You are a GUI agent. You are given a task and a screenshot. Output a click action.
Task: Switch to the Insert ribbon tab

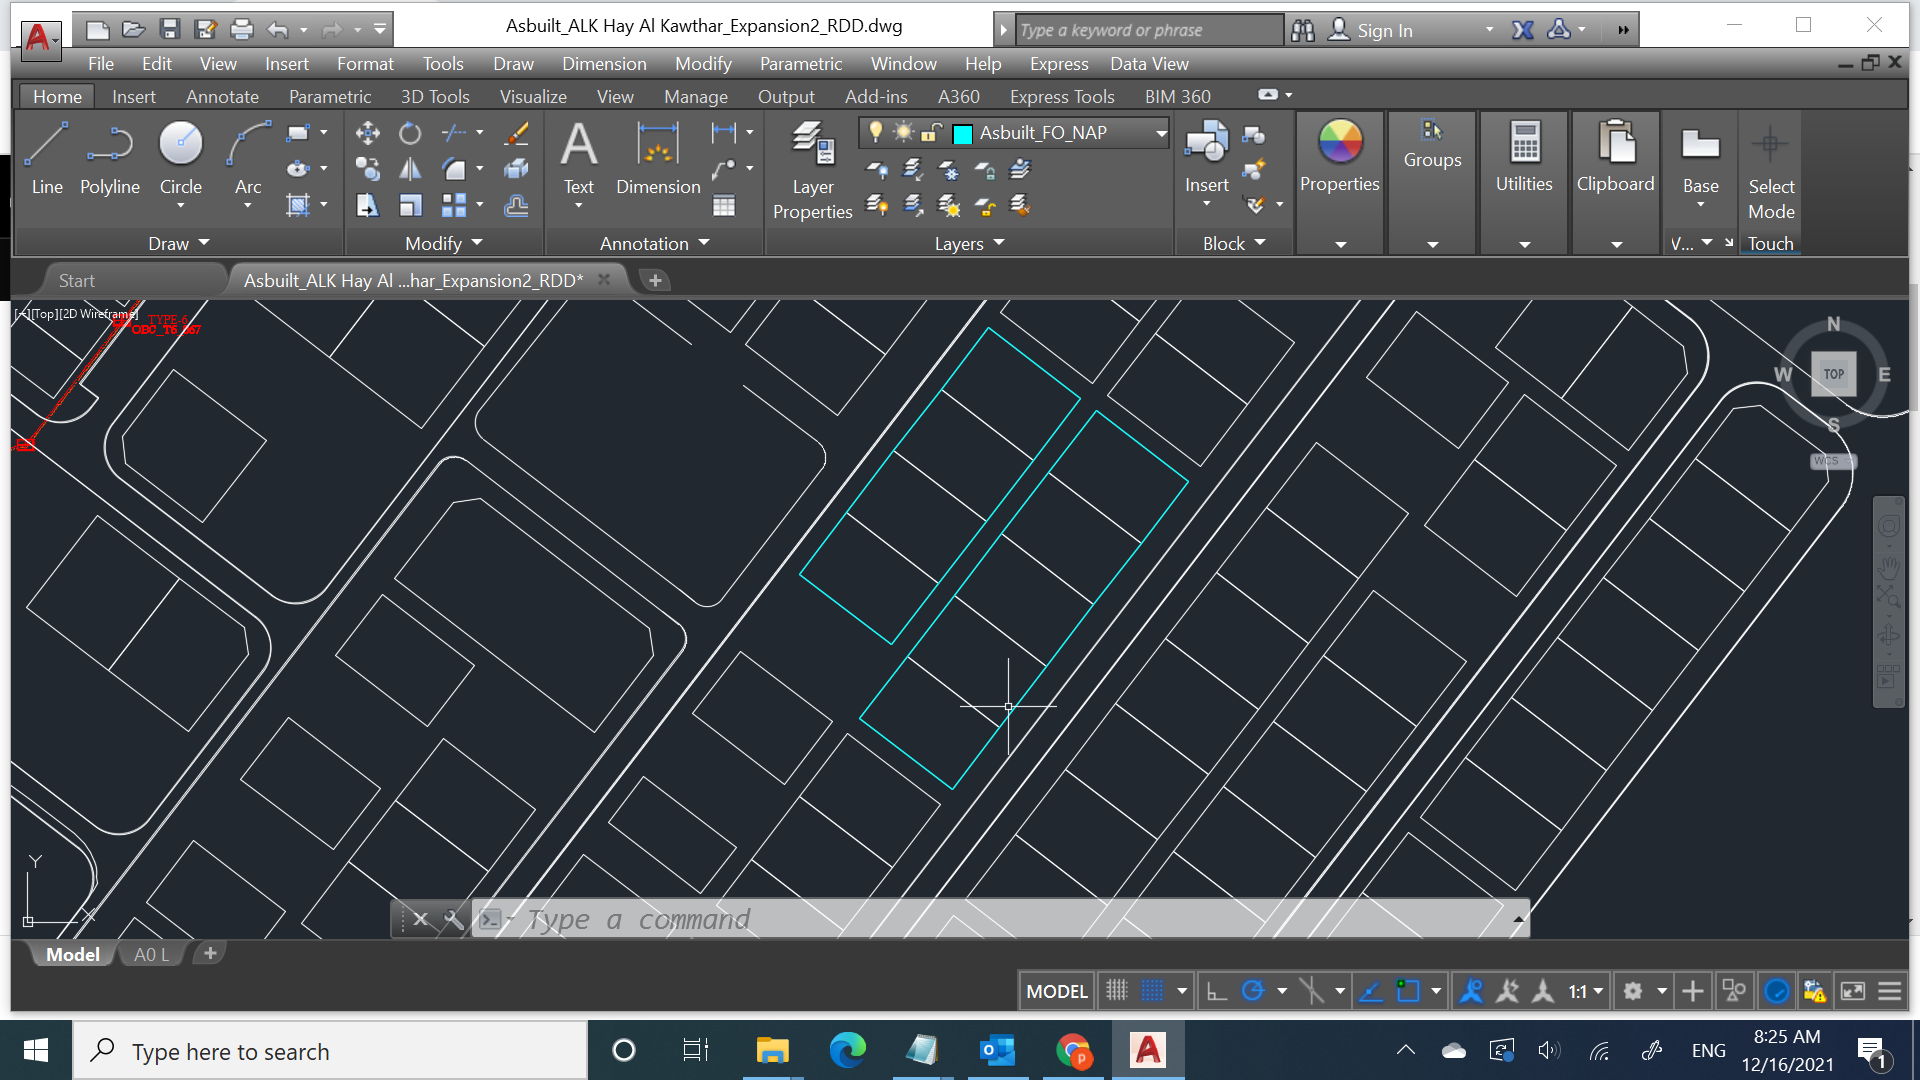(x=134, y=96)
